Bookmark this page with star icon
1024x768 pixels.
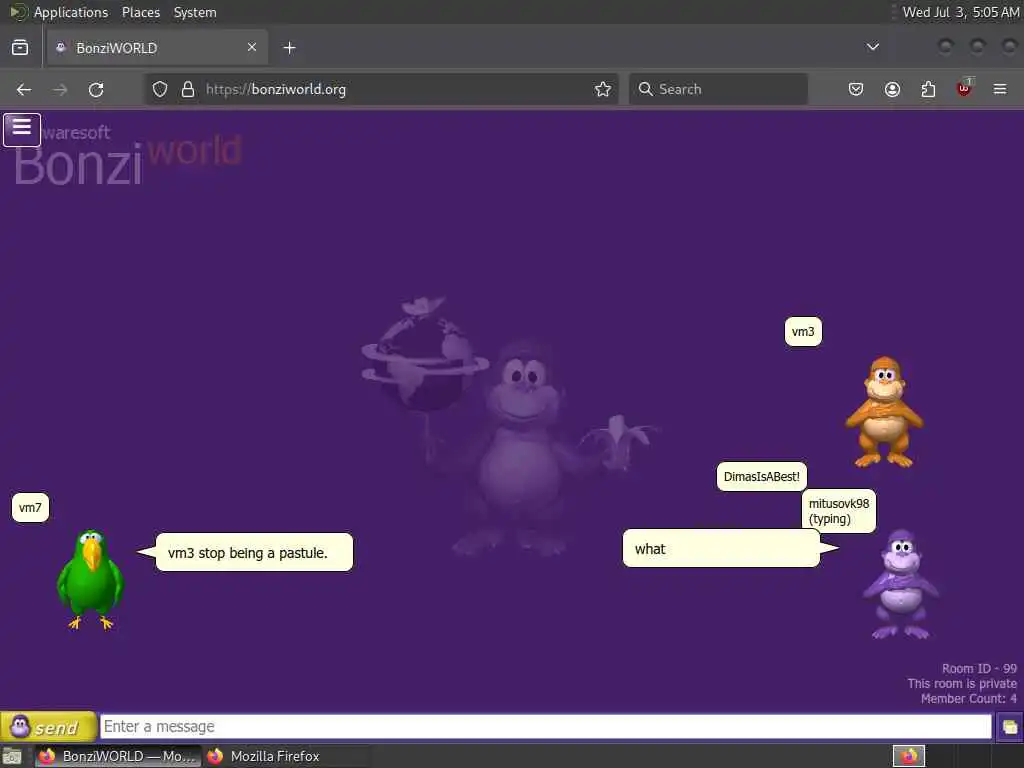click(603, 89)
